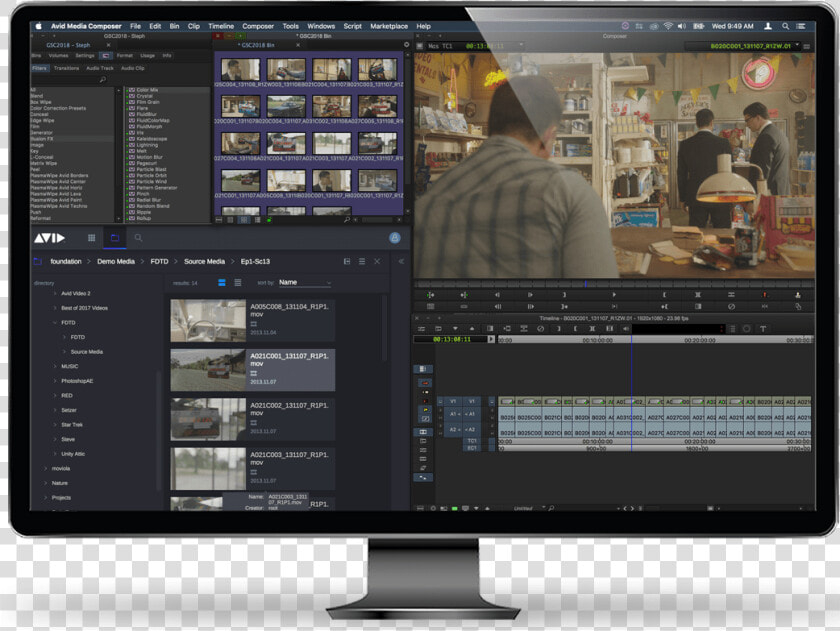The width and height of the screenshot is (840, 631).
Task: Click the timeline timecode ruler at 00:20:00:00
Action: (x=700, y=340)
